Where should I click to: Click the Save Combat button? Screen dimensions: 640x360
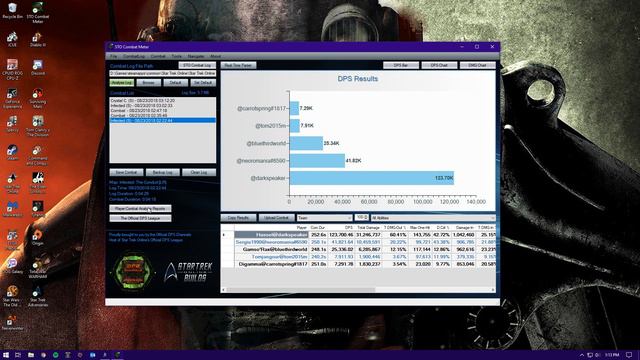126,172
